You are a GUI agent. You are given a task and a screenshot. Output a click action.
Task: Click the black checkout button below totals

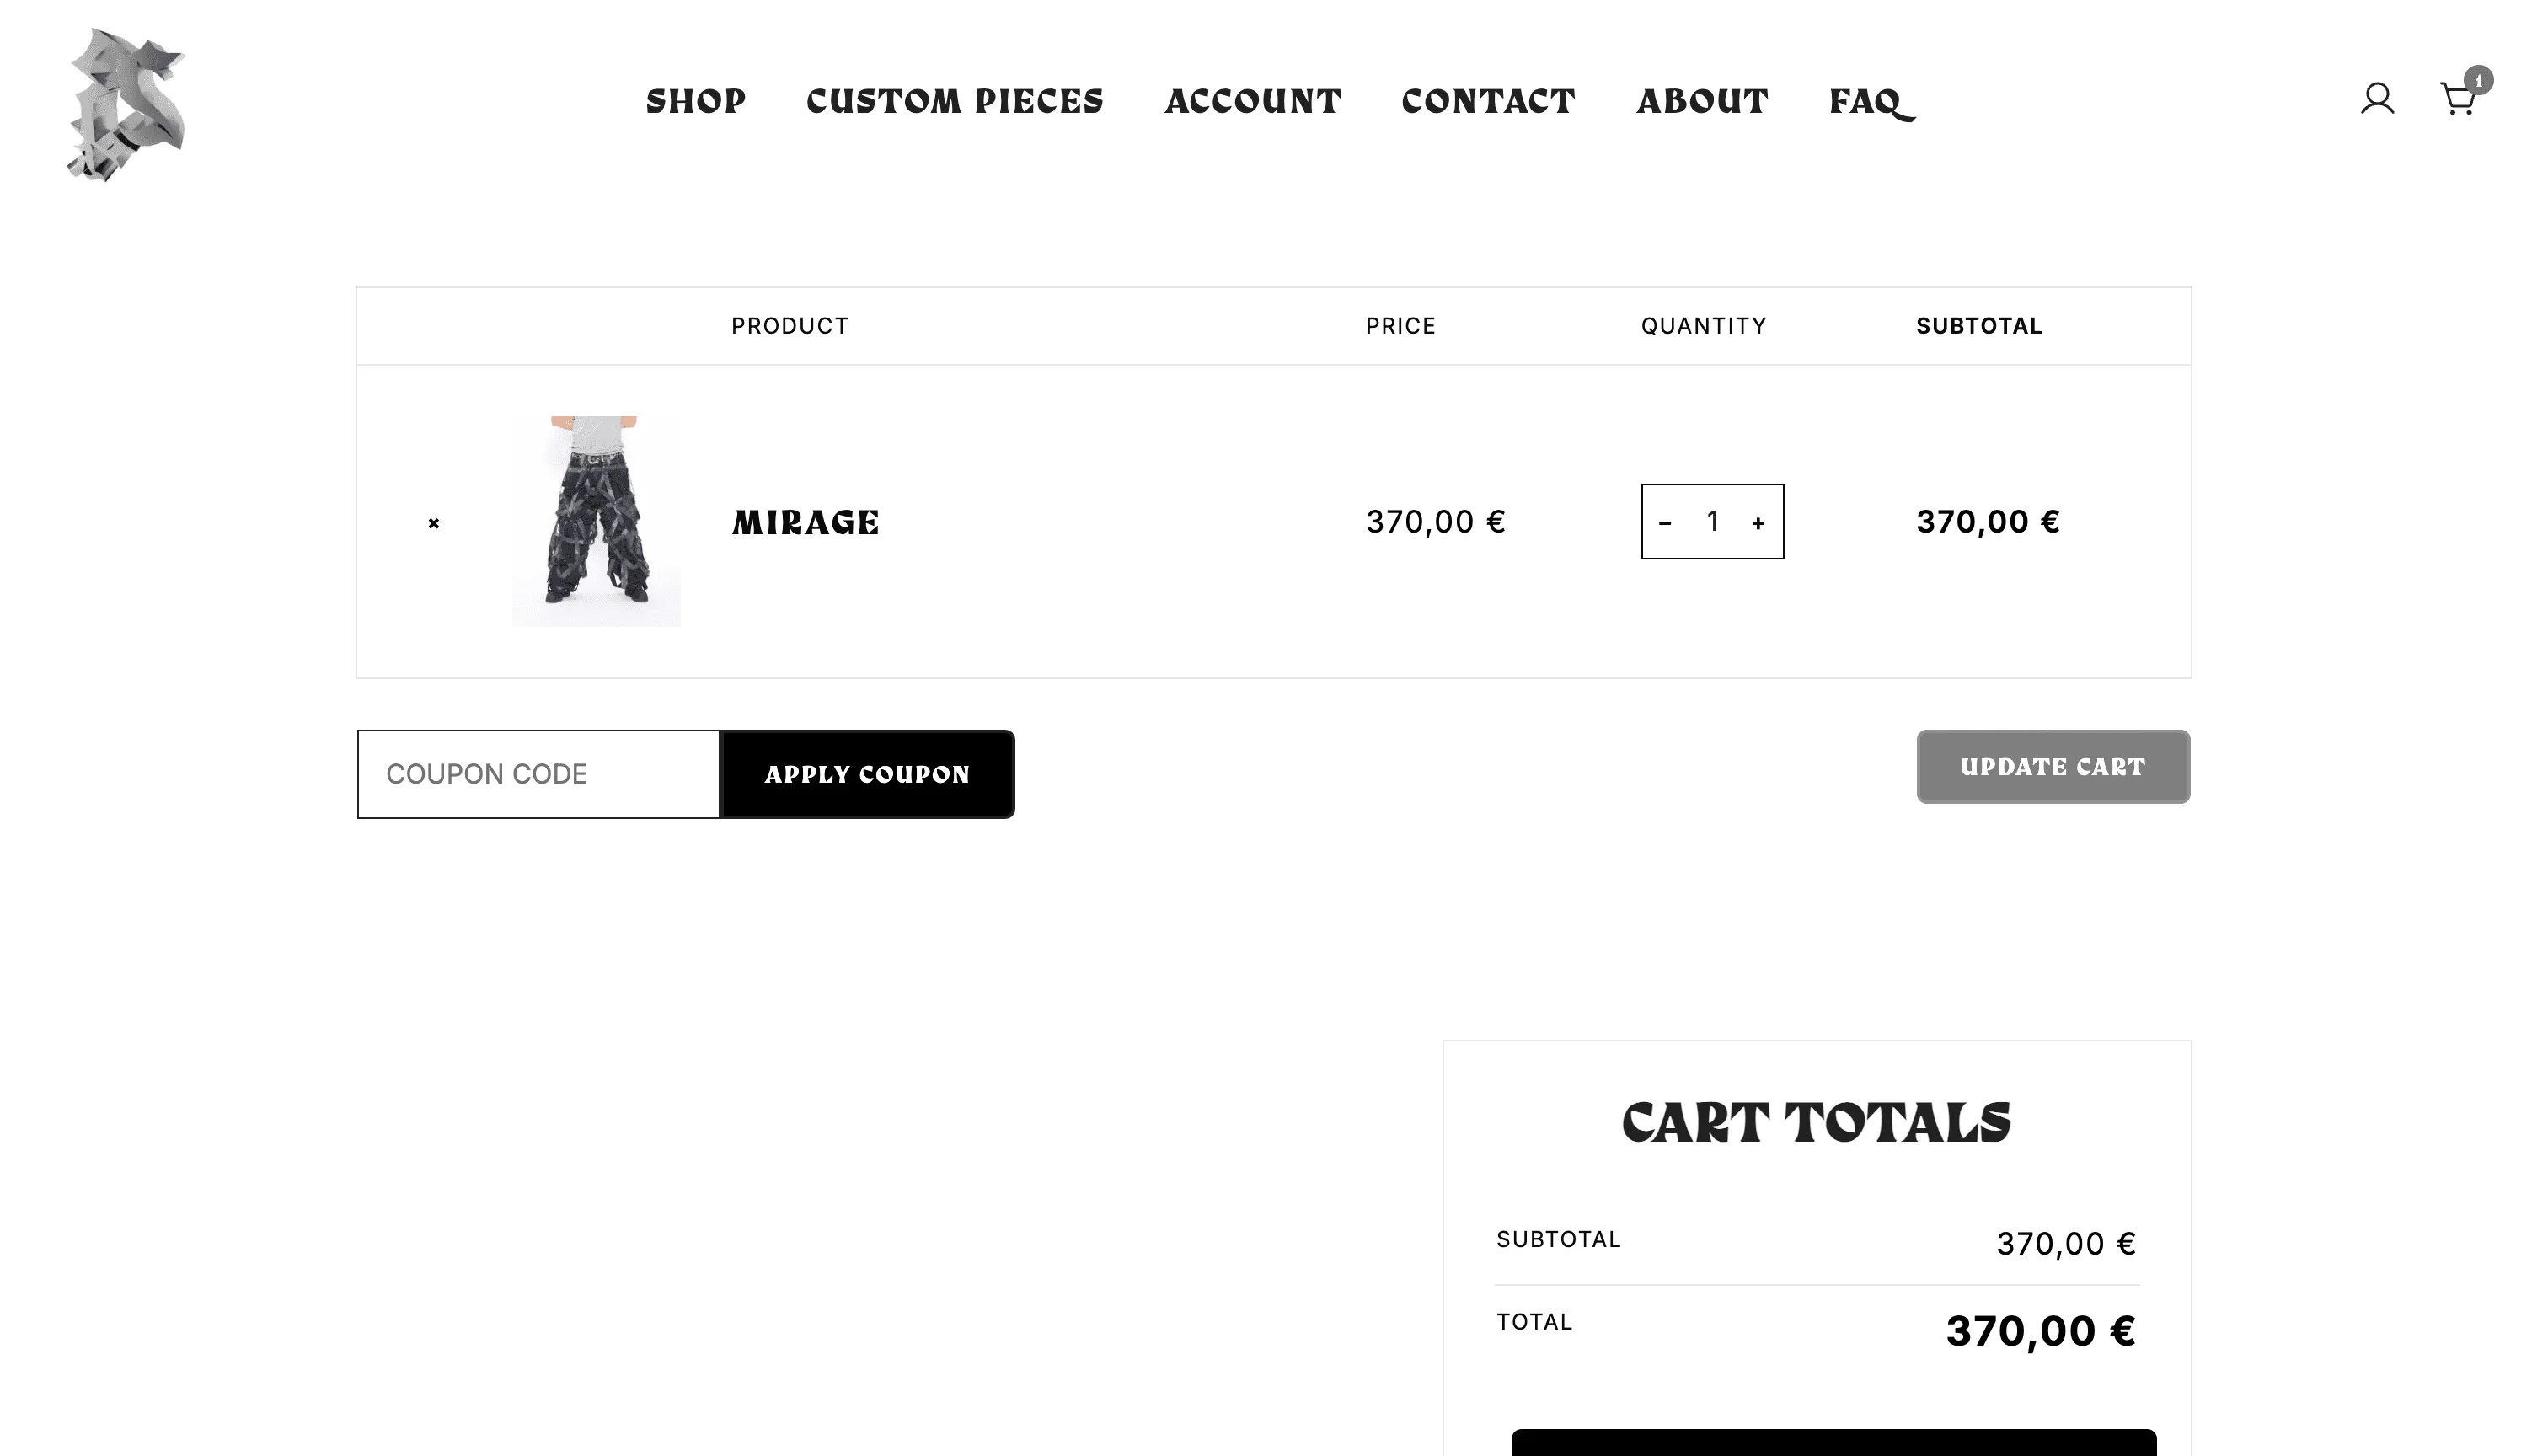coord(1833,1443)
